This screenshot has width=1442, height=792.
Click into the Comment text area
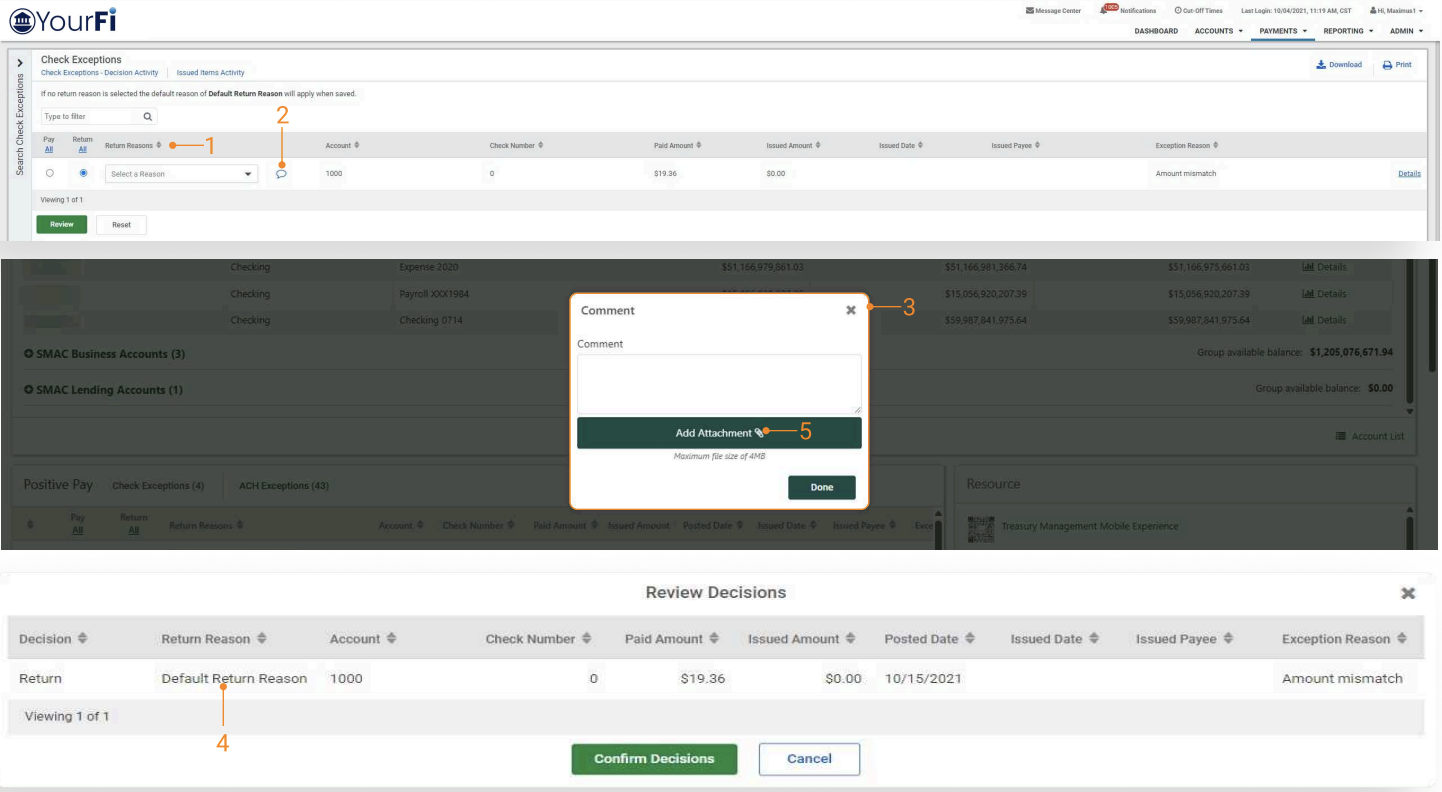pyautogui.click(x=719, y=384)
